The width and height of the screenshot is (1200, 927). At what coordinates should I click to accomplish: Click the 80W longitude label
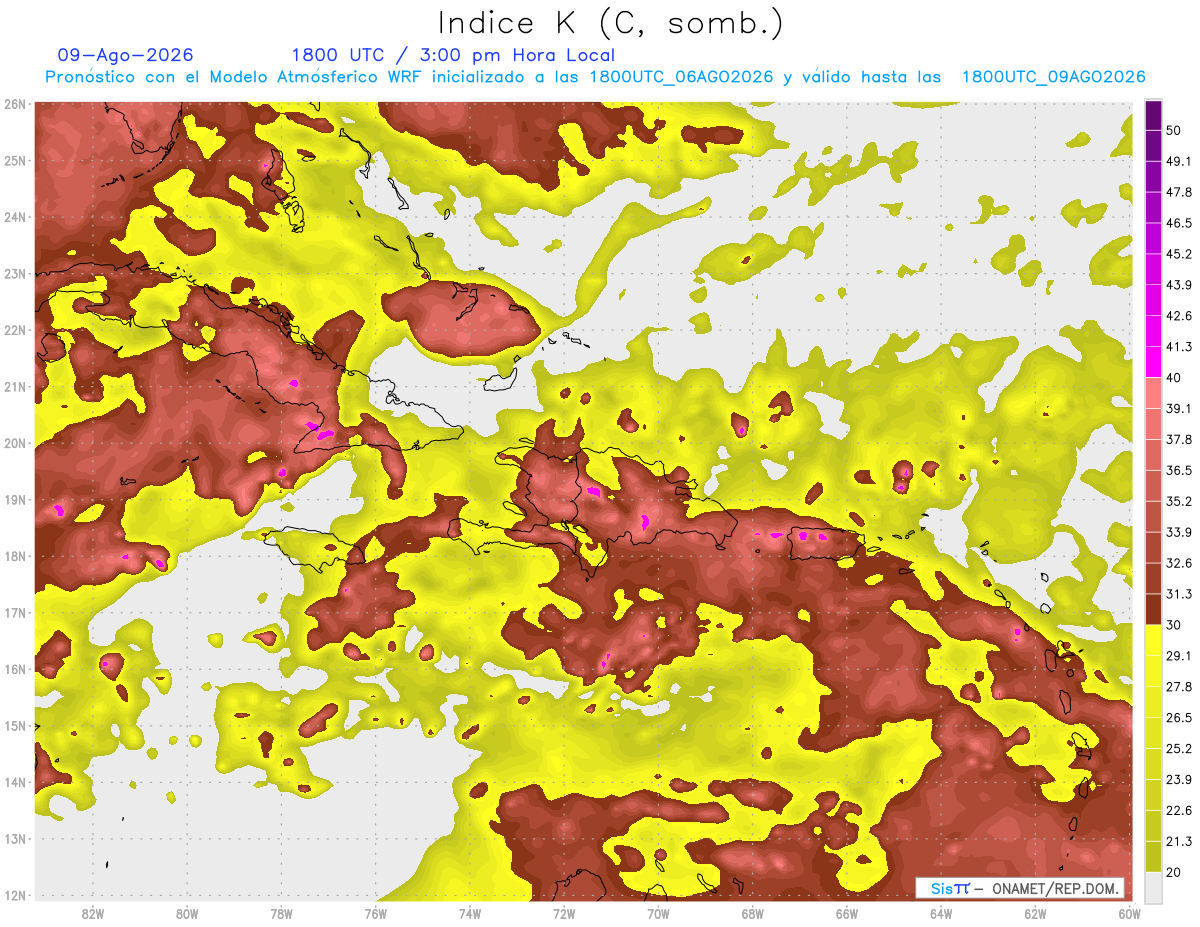pyautogui.click(x=187, y=914)
